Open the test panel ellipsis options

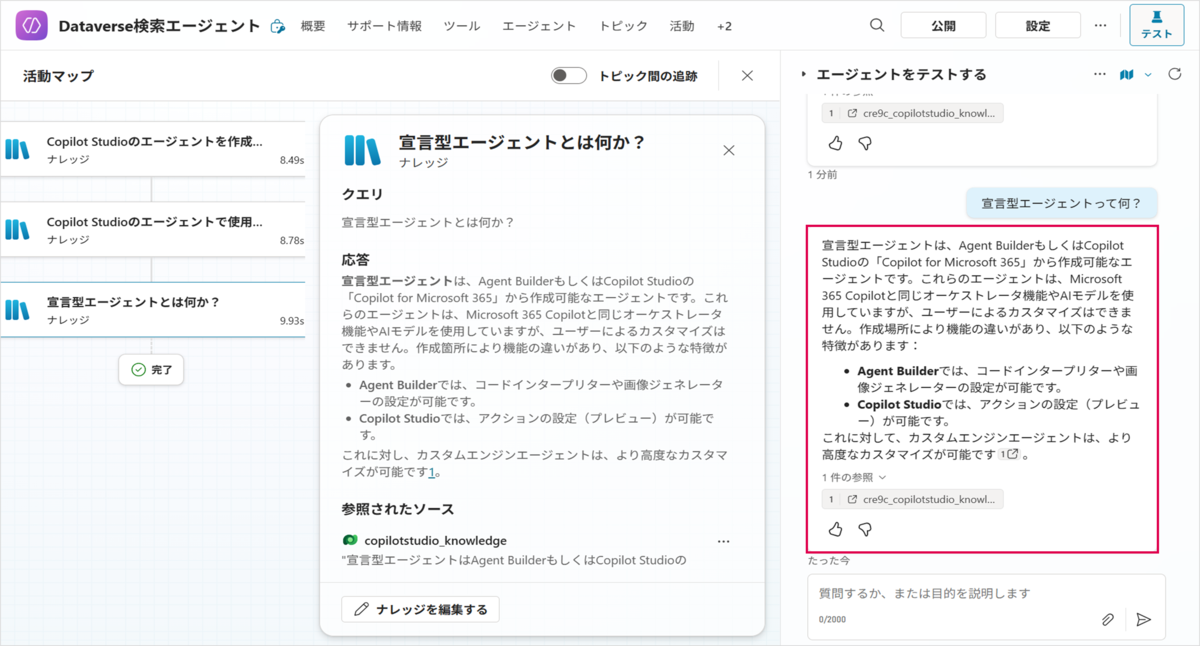[x=1100, y=75]
